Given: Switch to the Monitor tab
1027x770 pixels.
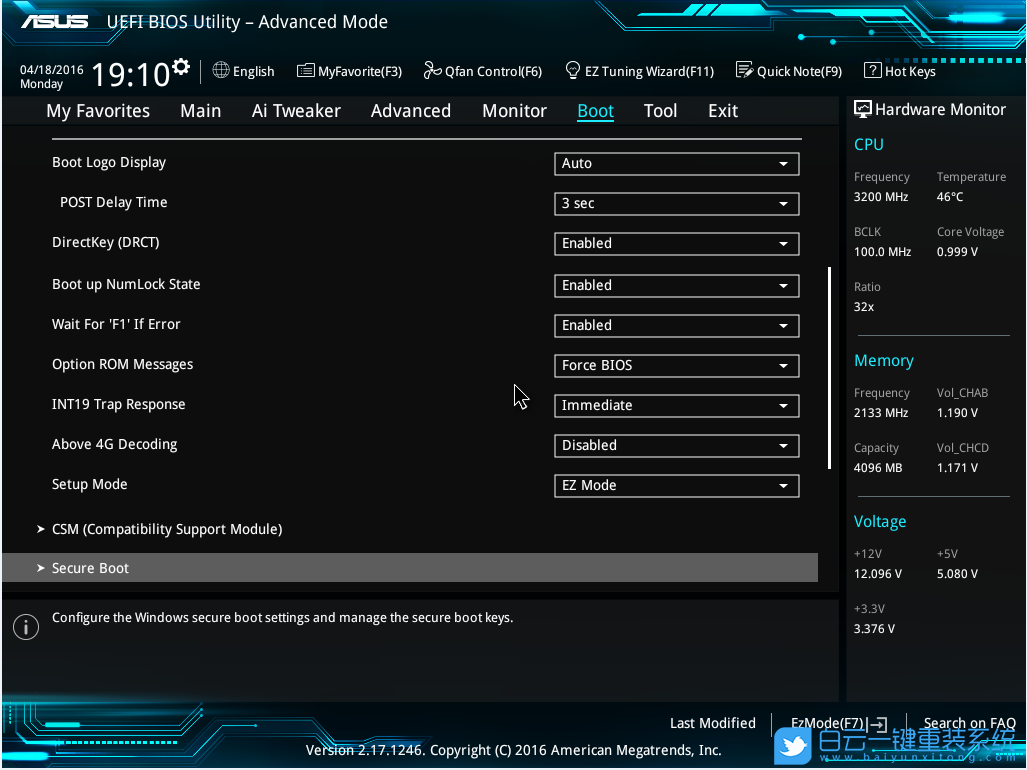Looking at the screenshot, I should coord(514,111).
